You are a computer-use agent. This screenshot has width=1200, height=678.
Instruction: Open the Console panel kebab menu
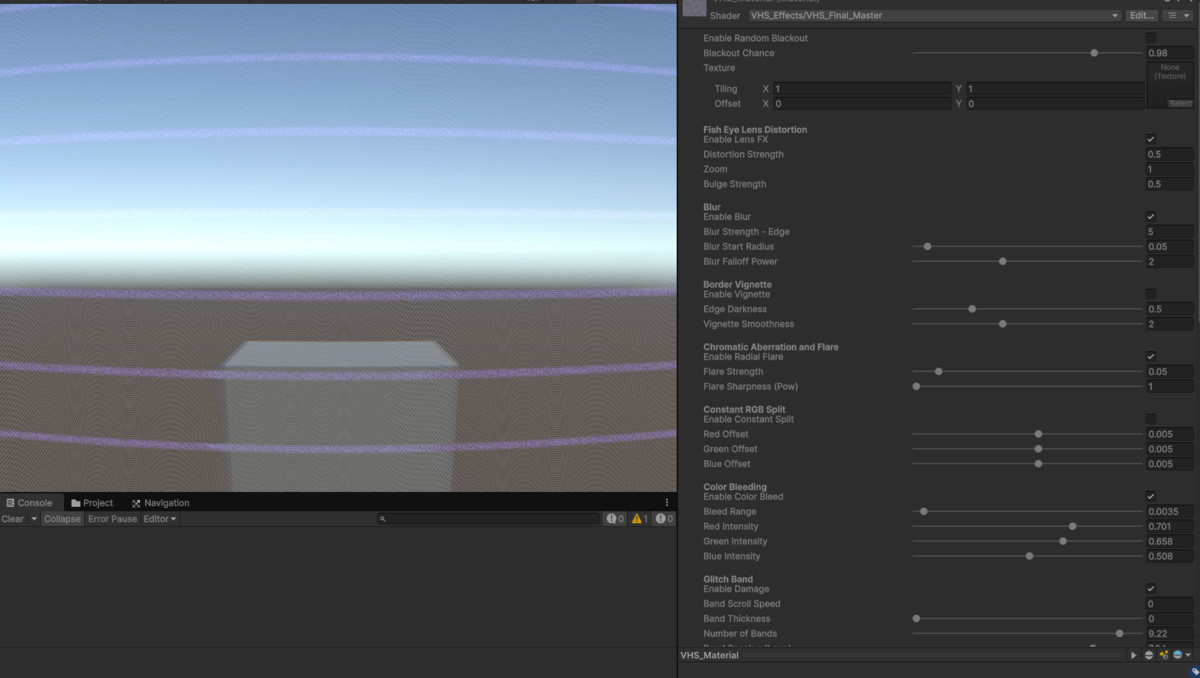667,503
